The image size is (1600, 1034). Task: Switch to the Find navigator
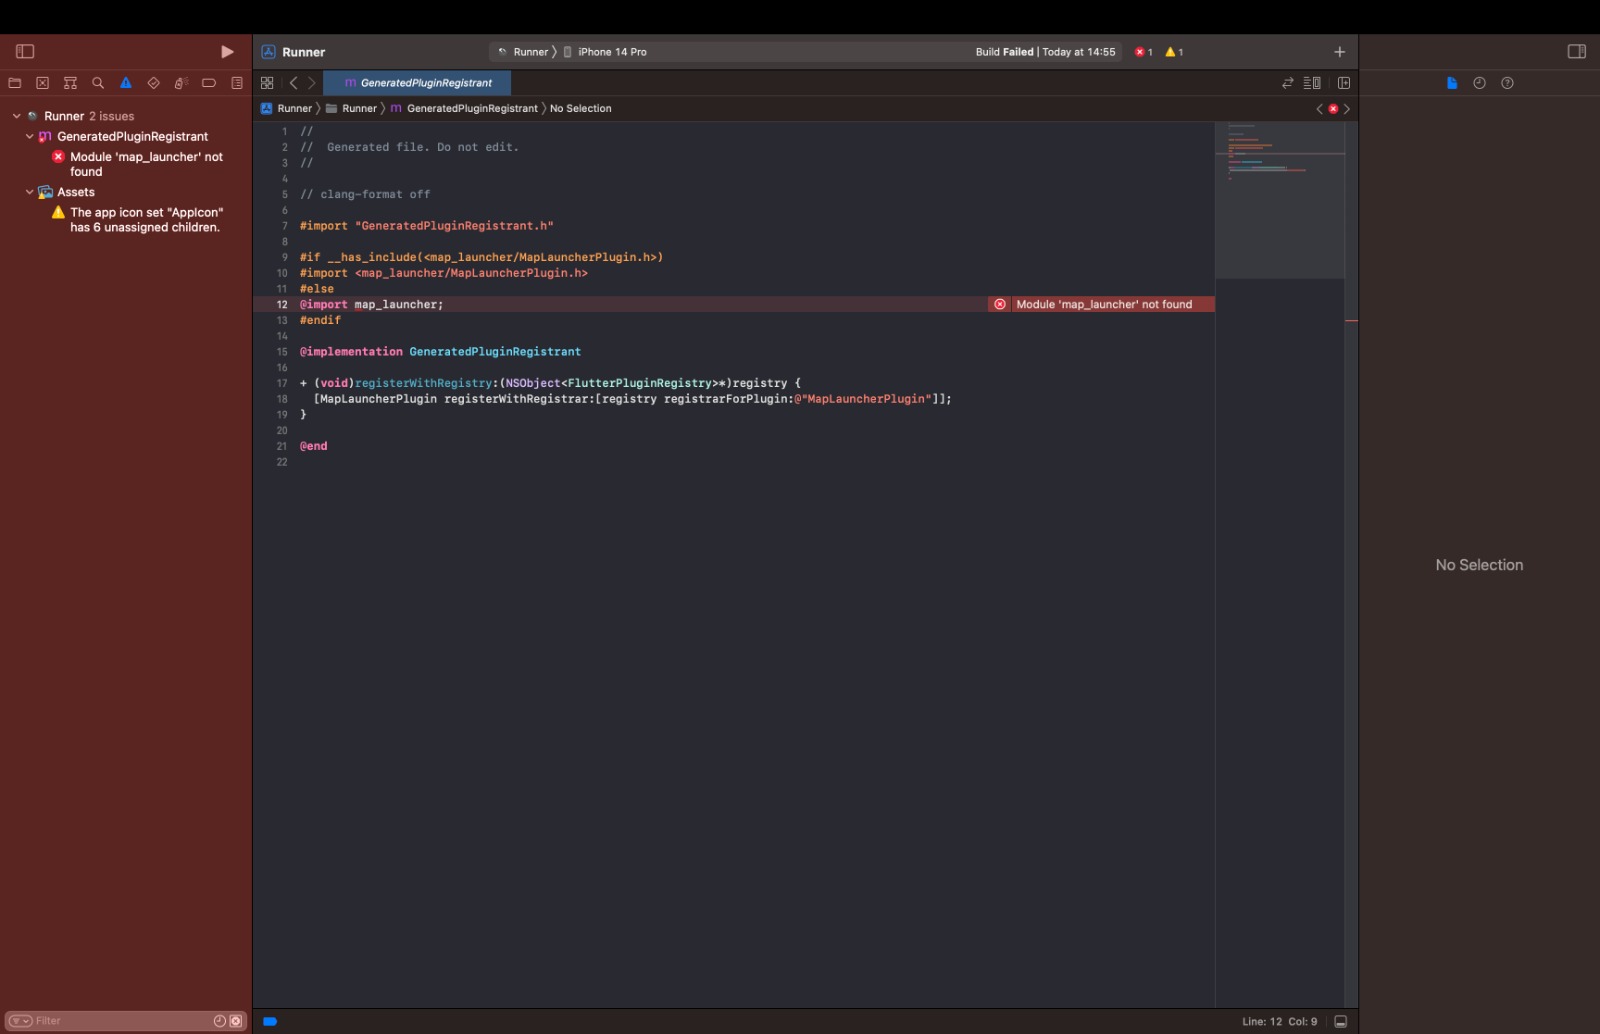97,83
